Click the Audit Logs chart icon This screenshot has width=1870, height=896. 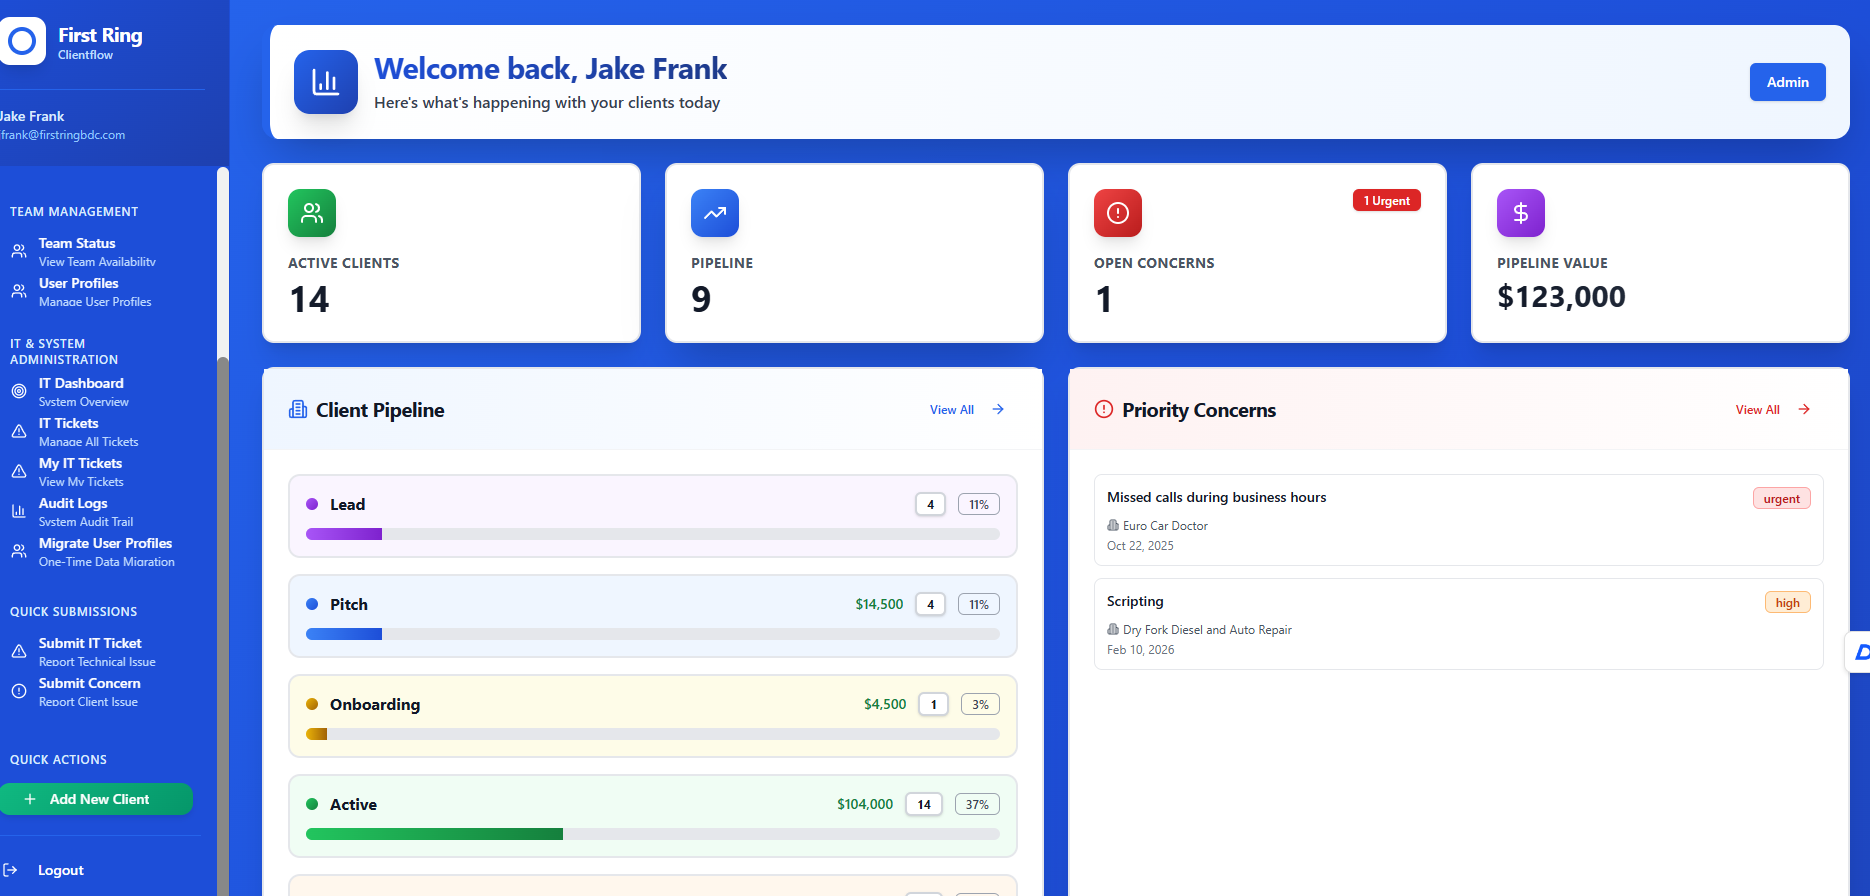pyautogui.click(x=19, y=511)
